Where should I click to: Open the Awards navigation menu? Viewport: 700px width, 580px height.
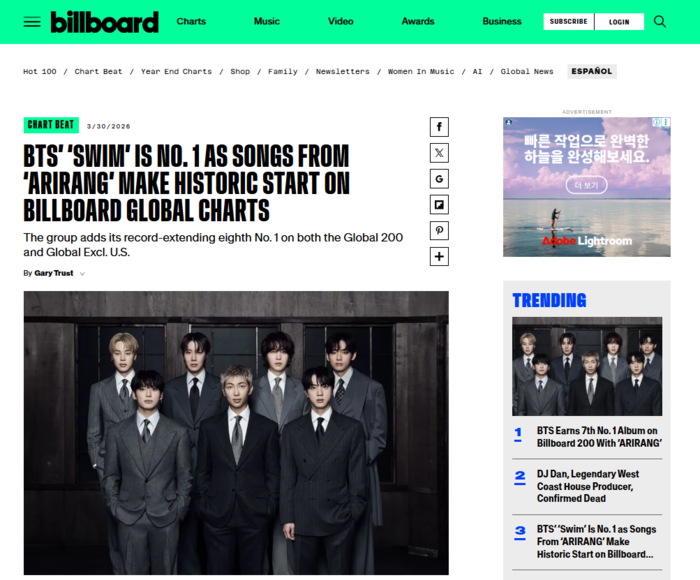[x=418, y=21]
